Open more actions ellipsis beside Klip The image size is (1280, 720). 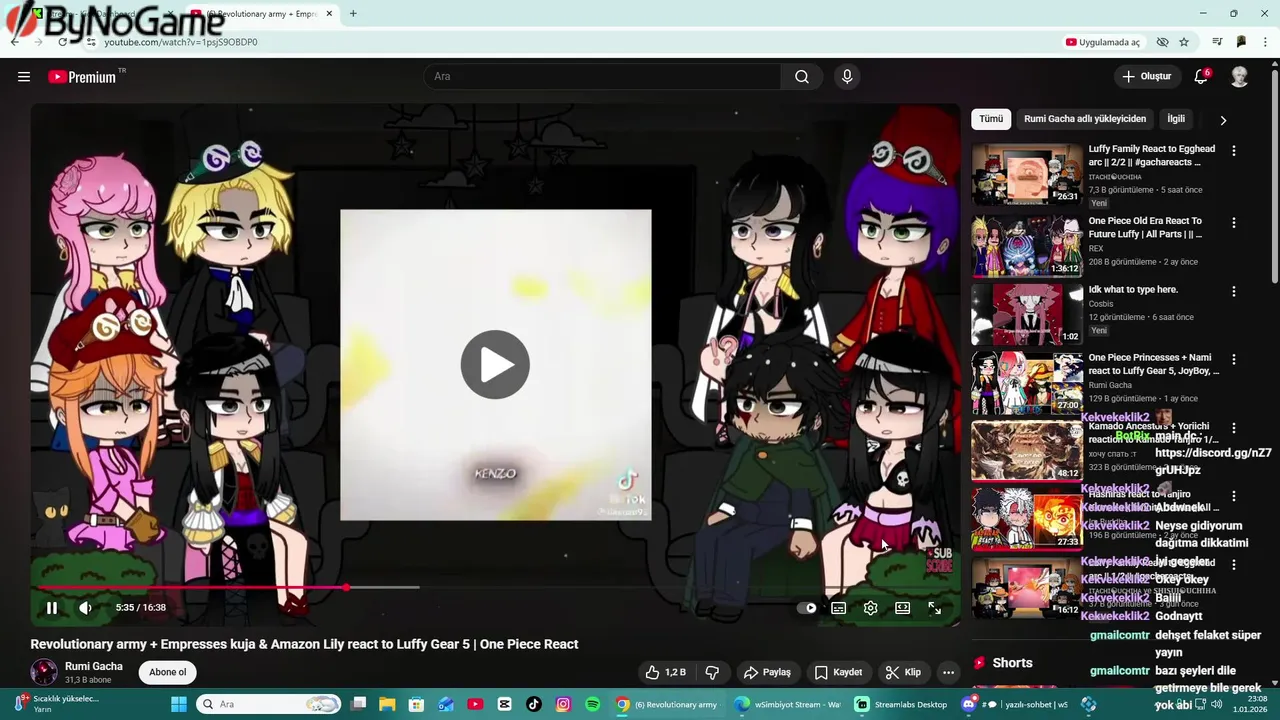pos(948,672)
